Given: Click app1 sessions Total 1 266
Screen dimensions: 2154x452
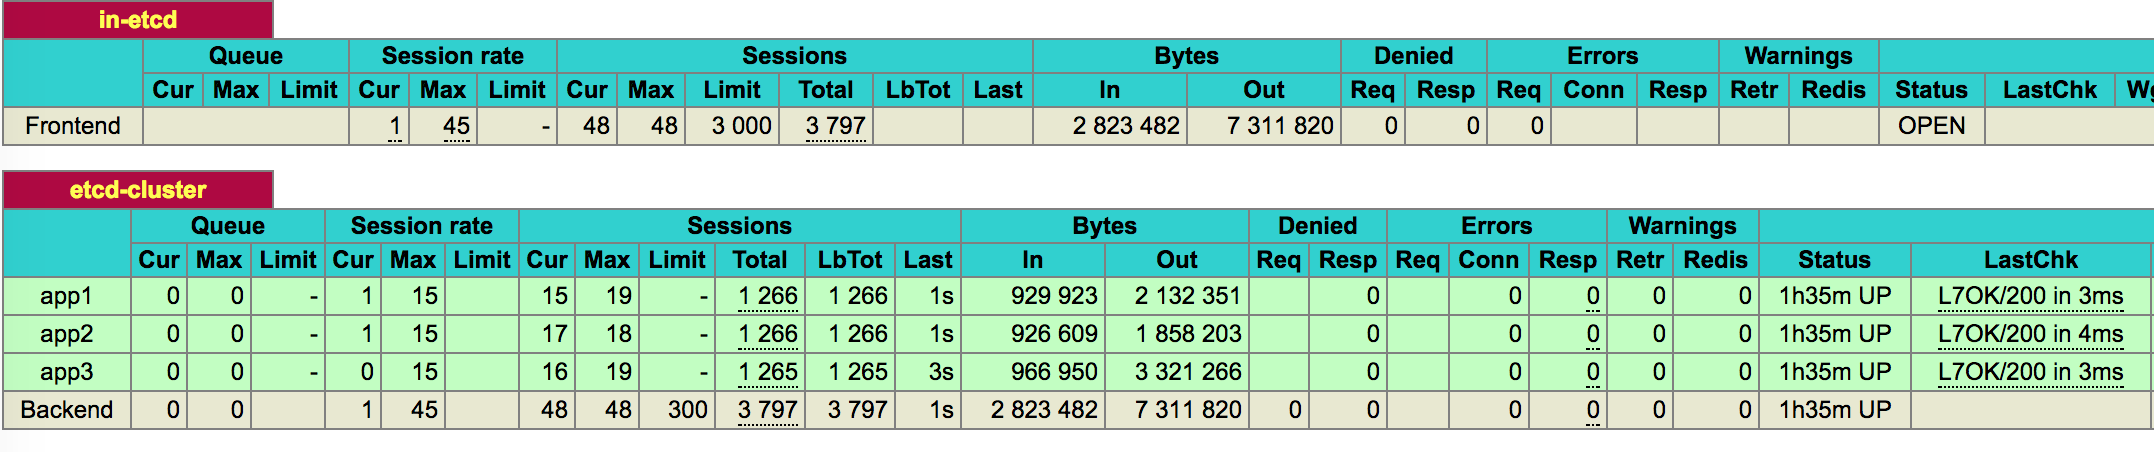Looking at the screenshot, I should click(768, 296).
